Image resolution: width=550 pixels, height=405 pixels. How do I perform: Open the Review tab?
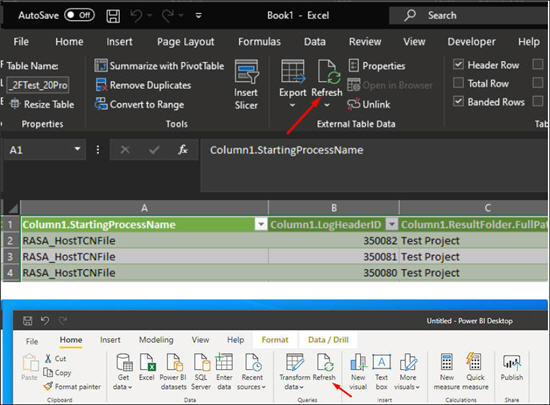click(365, 42)
